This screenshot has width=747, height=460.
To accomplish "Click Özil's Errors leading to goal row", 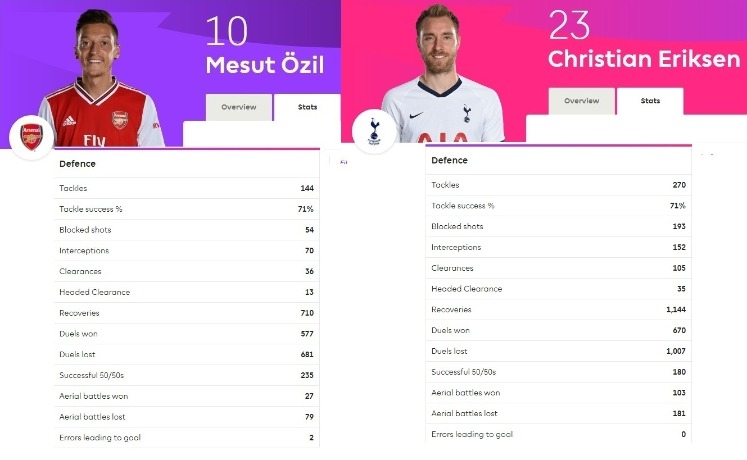I will (186, 438).
